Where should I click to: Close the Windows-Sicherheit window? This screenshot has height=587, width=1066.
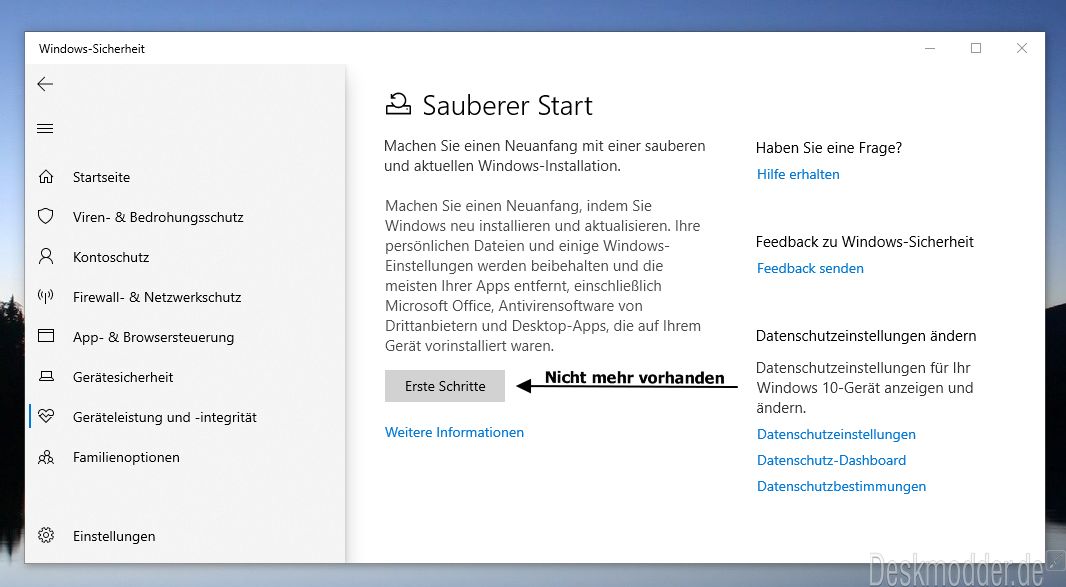tap(1021, 48)
